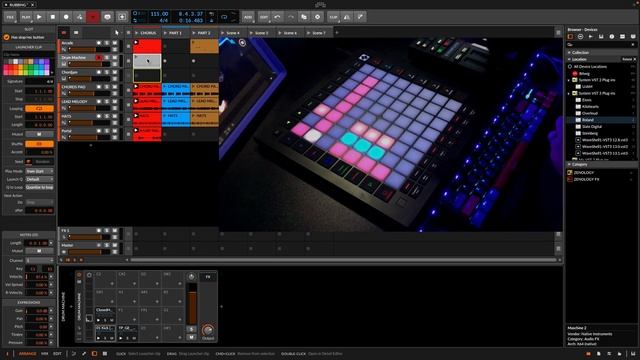Open the Next Action Do dropdown

click(39, 202)
